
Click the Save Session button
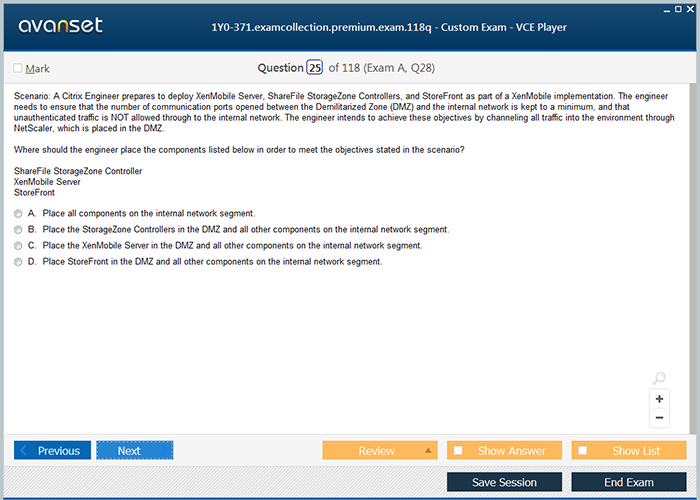point(504,482)
